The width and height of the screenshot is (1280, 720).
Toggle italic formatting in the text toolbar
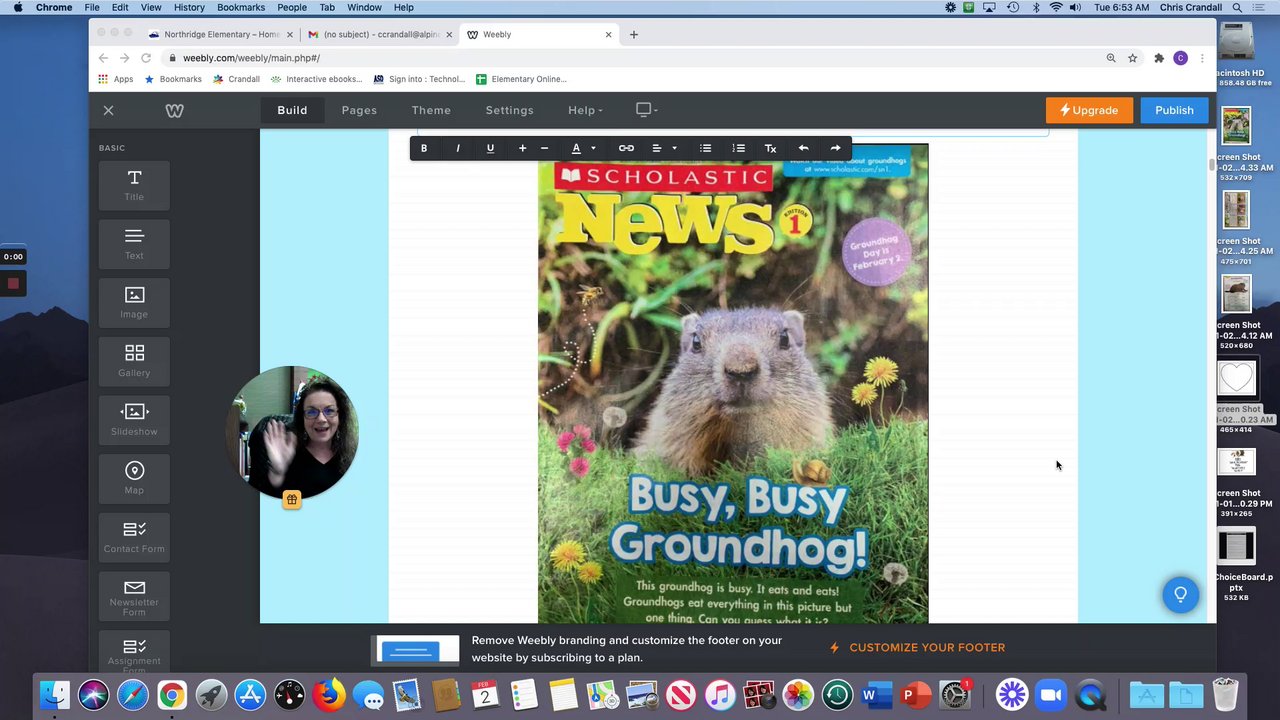pyautogui.click(x=458, y=148)
